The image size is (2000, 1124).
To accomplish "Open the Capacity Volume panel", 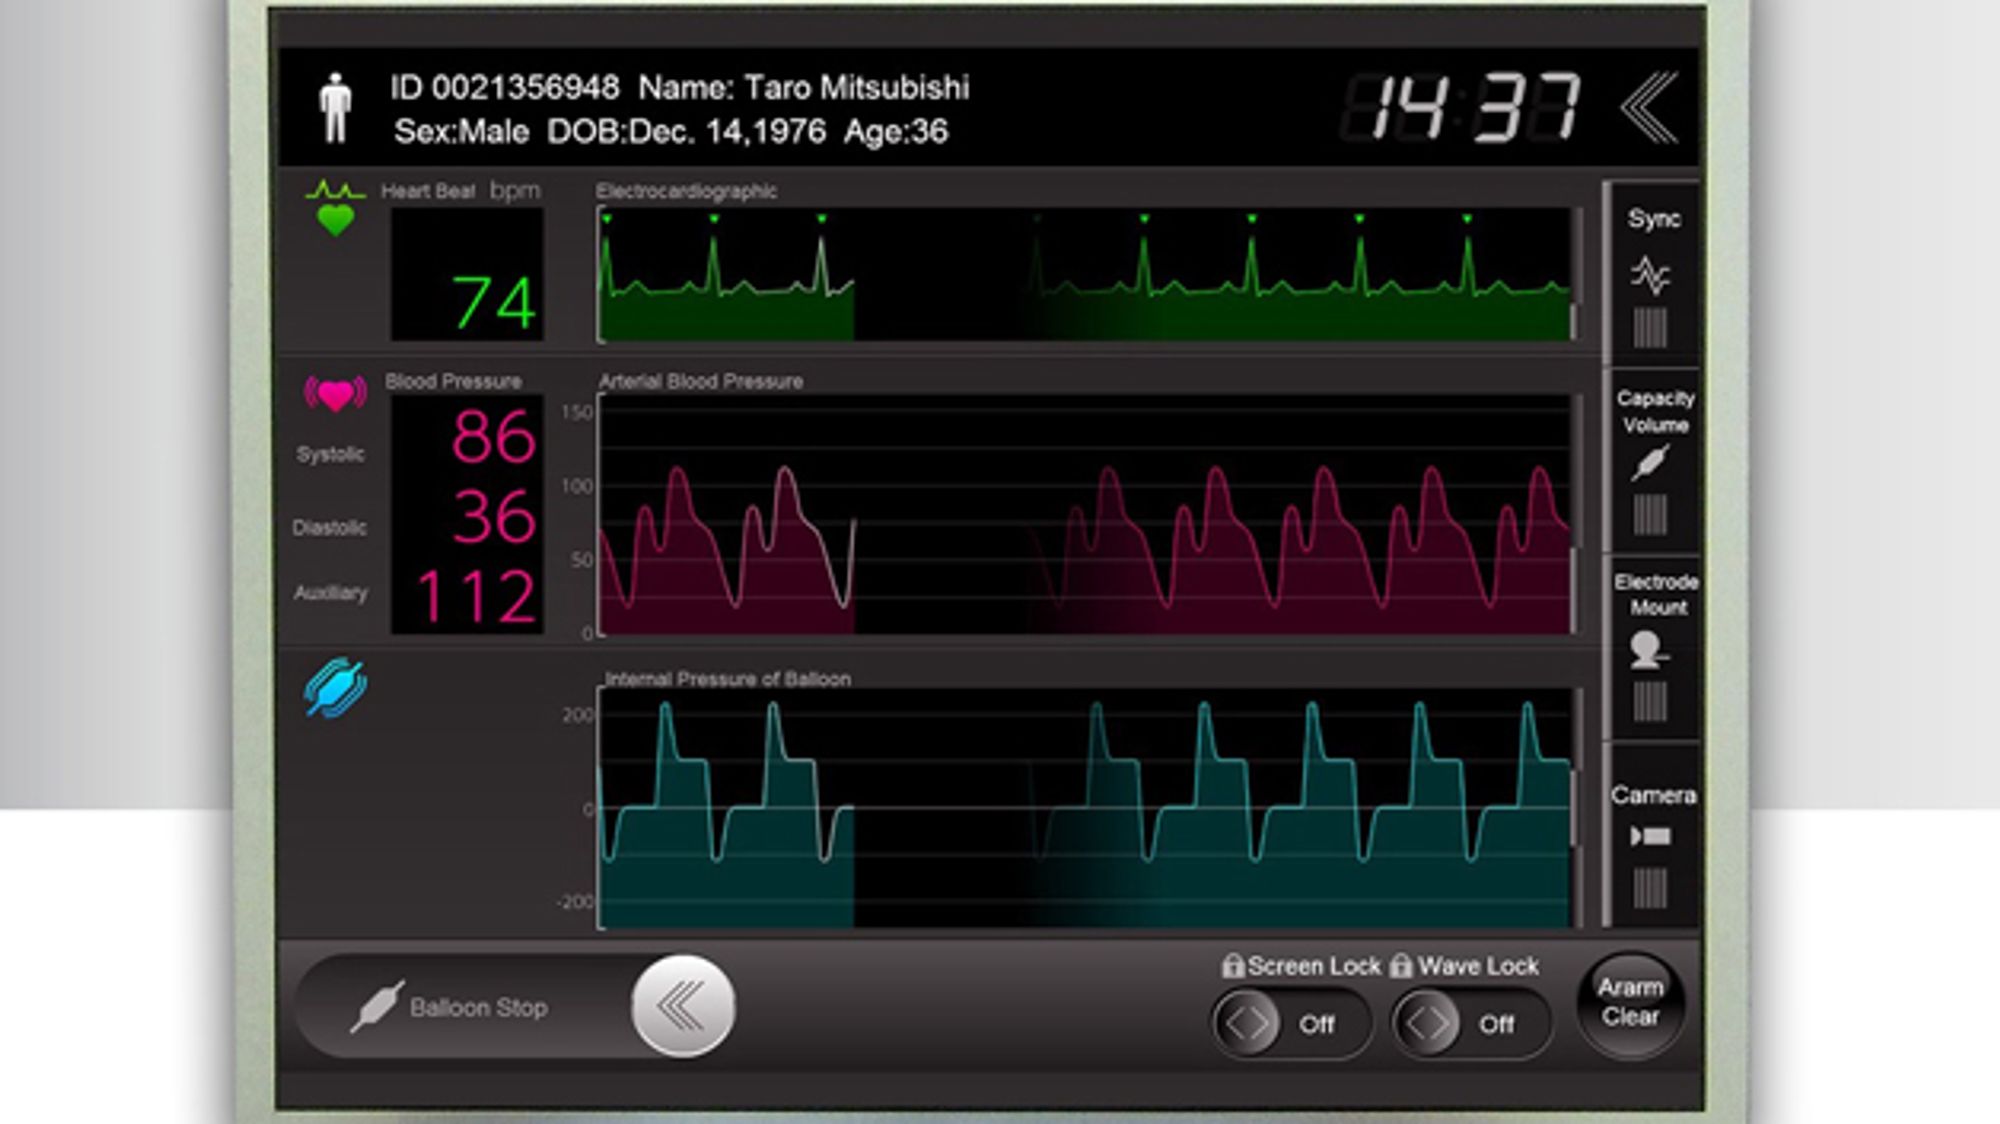I will tap(1652, 460).
